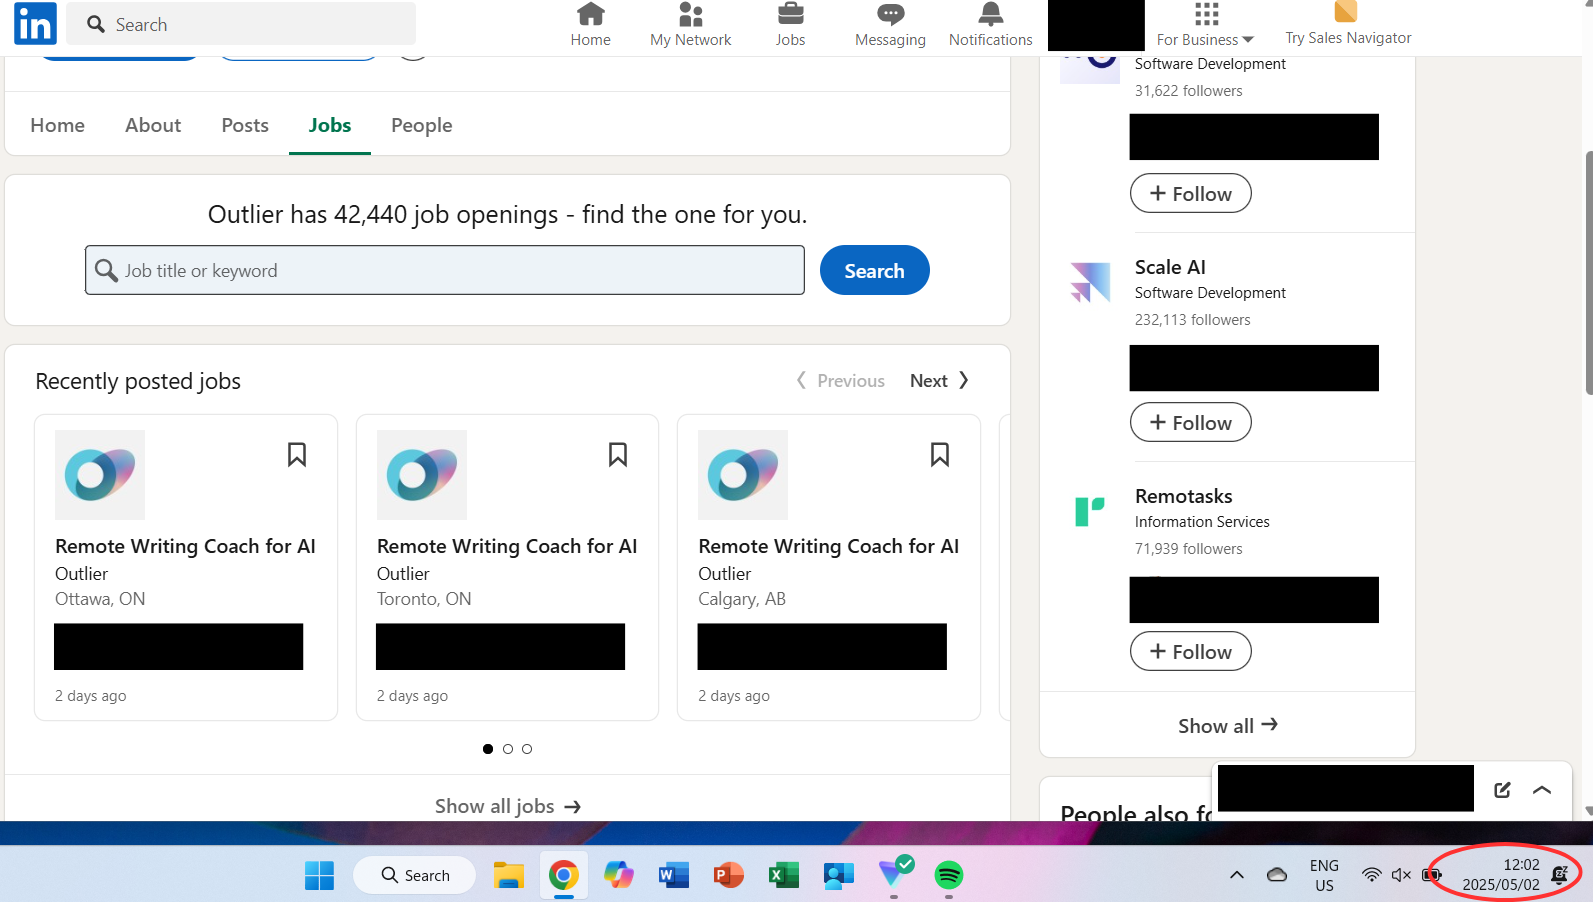Save the Ottawa, ON job with bookmark icon

tap(297, 455)
